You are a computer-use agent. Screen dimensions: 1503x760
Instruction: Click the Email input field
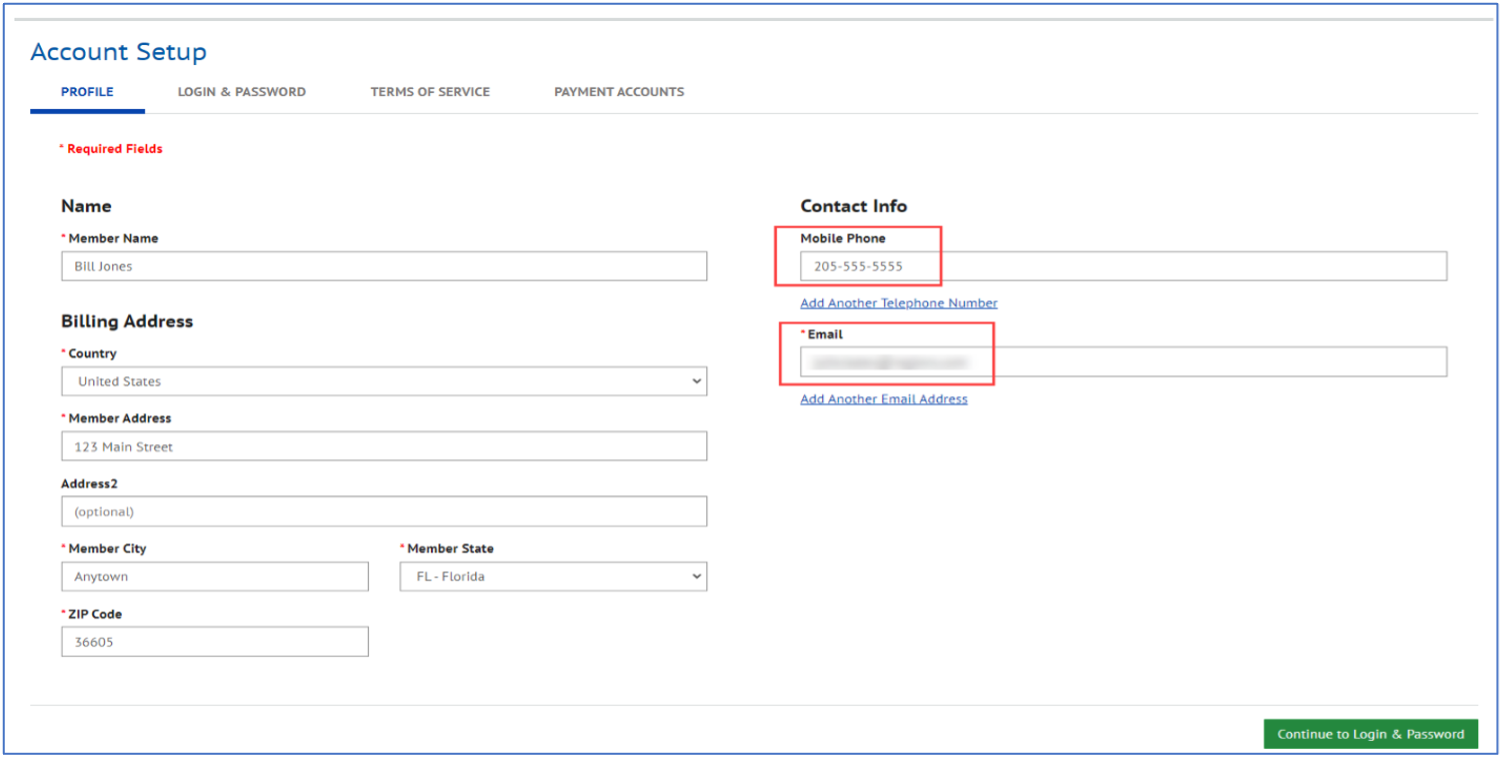(x=1122, y=362)
